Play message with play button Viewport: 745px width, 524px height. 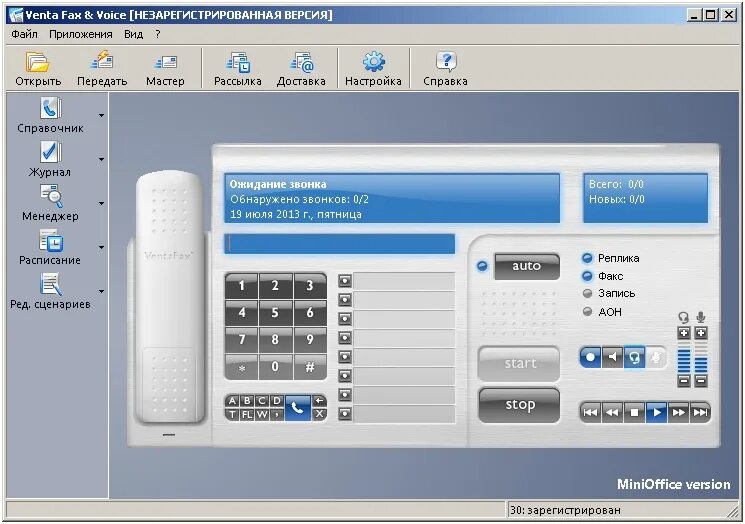point(657,412)
